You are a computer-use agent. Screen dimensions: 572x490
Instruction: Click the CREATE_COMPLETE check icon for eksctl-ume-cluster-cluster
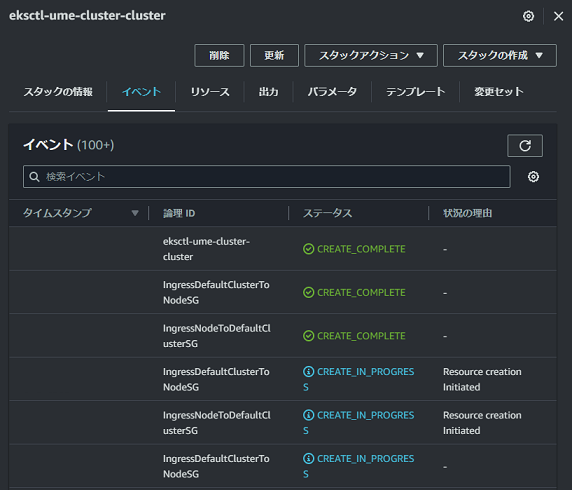coord(308,249)
